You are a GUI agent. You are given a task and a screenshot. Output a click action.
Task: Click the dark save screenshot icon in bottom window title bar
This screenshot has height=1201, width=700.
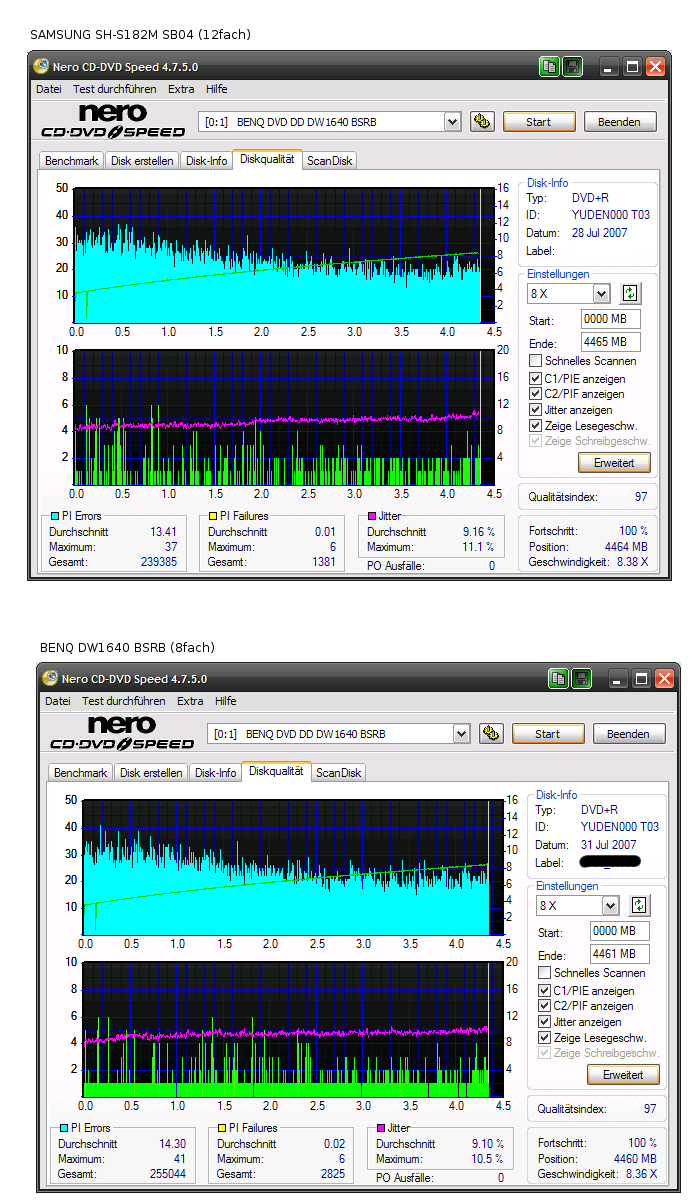pos(582,679)
